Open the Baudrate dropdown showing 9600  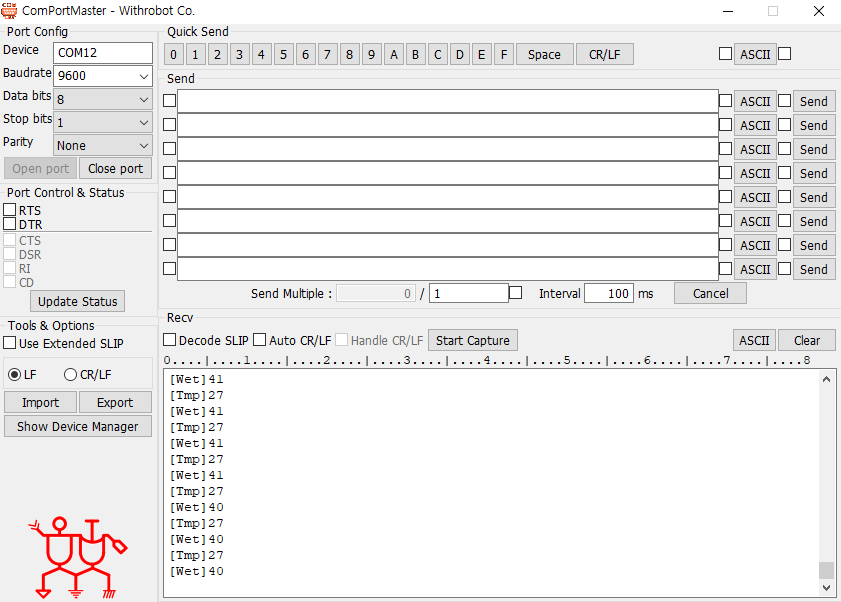103,76
